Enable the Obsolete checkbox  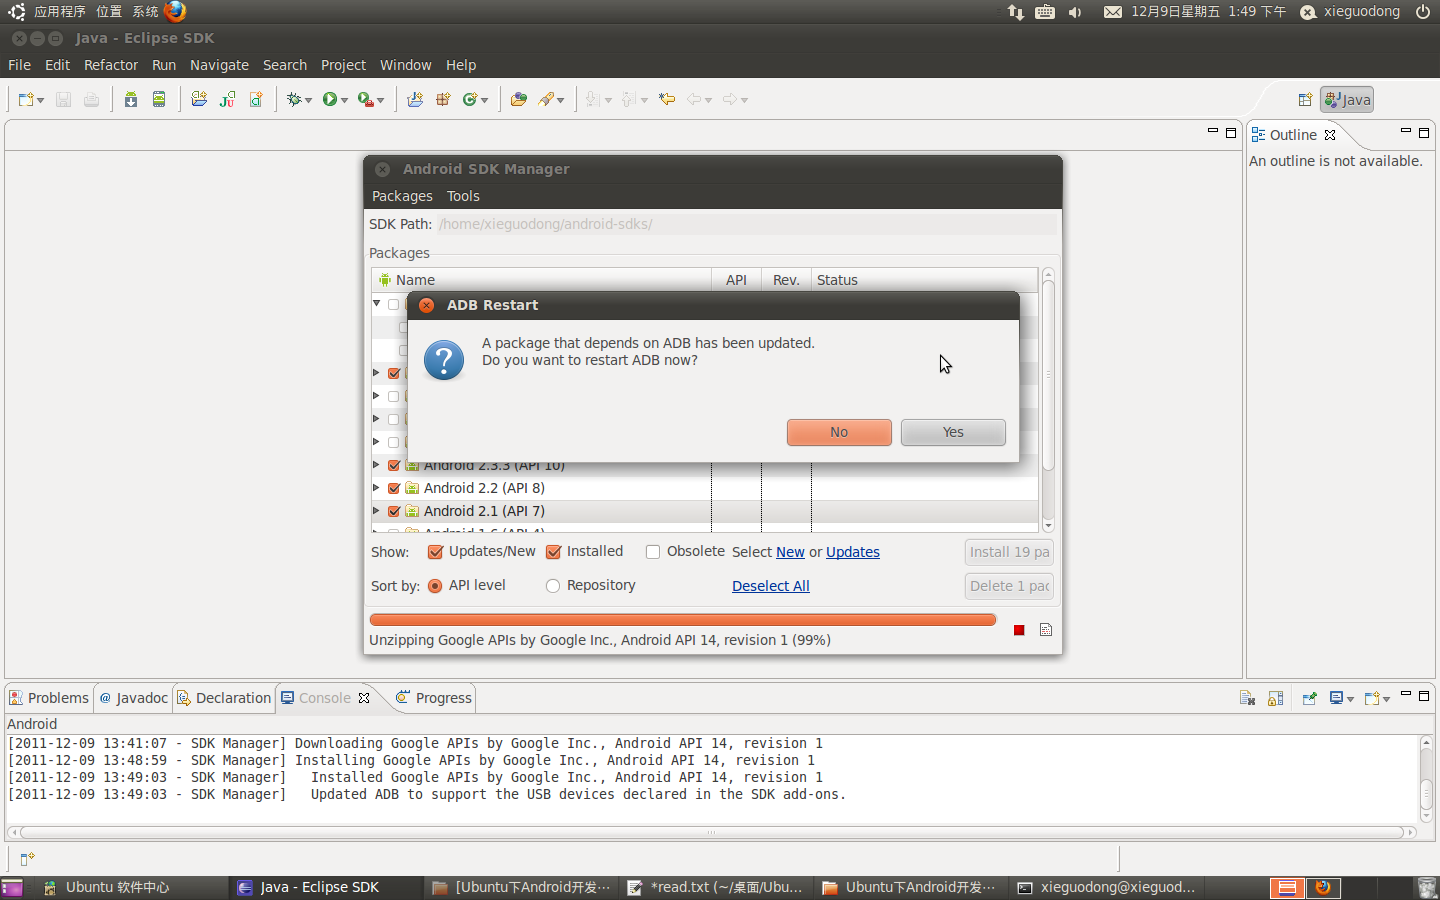click(653, 552)
